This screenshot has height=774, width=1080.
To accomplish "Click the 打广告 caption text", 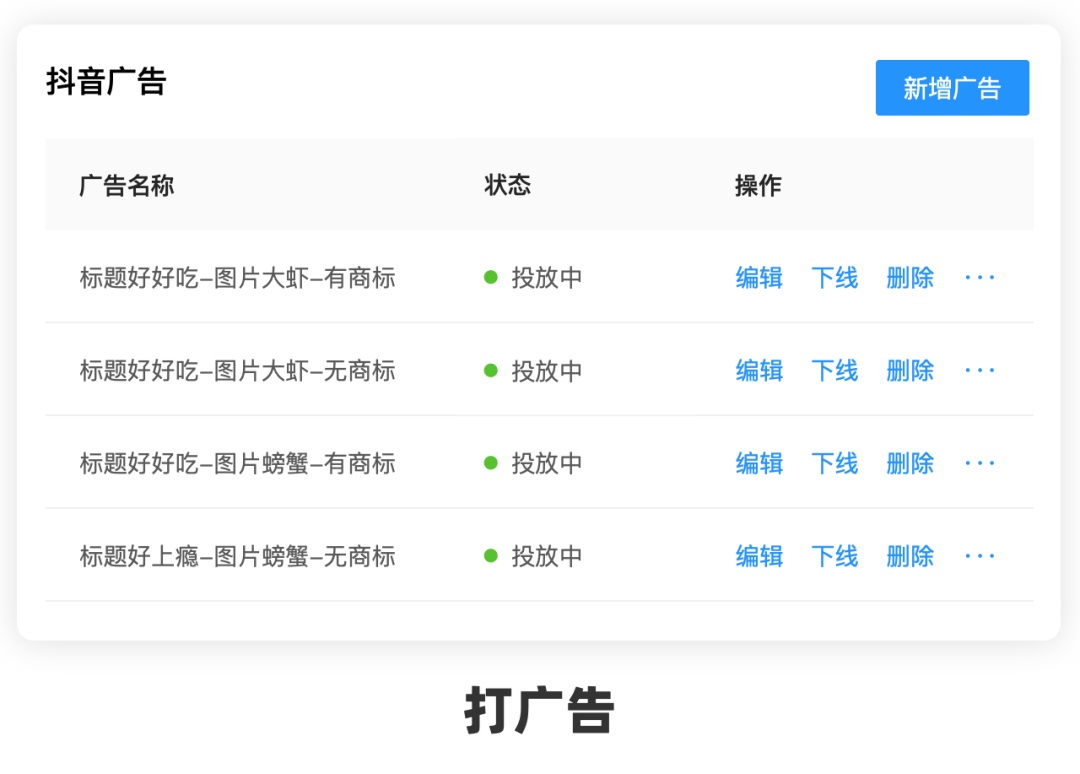I will [539, 710].
